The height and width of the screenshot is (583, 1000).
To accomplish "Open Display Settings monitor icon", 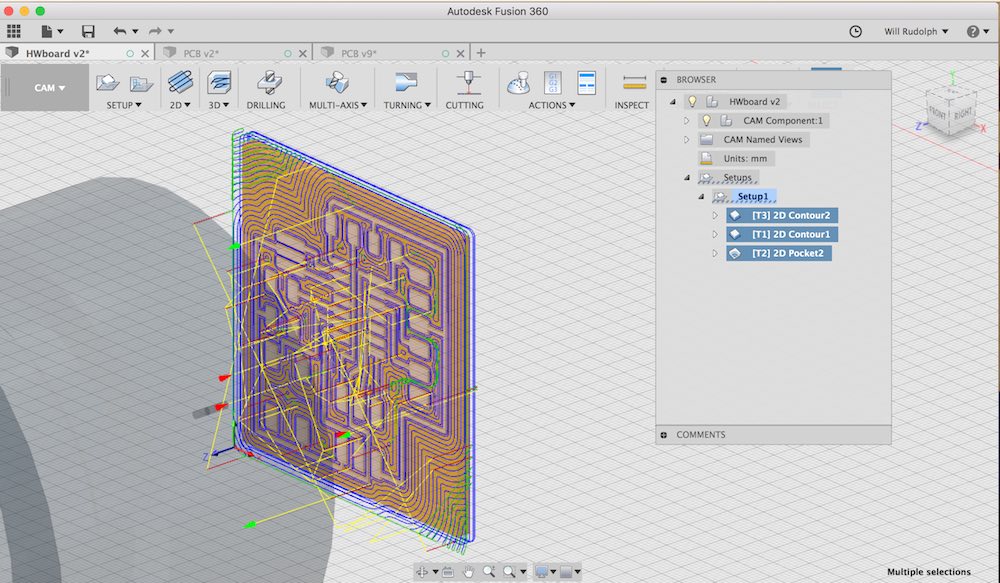I will click(x=541, y=572).
